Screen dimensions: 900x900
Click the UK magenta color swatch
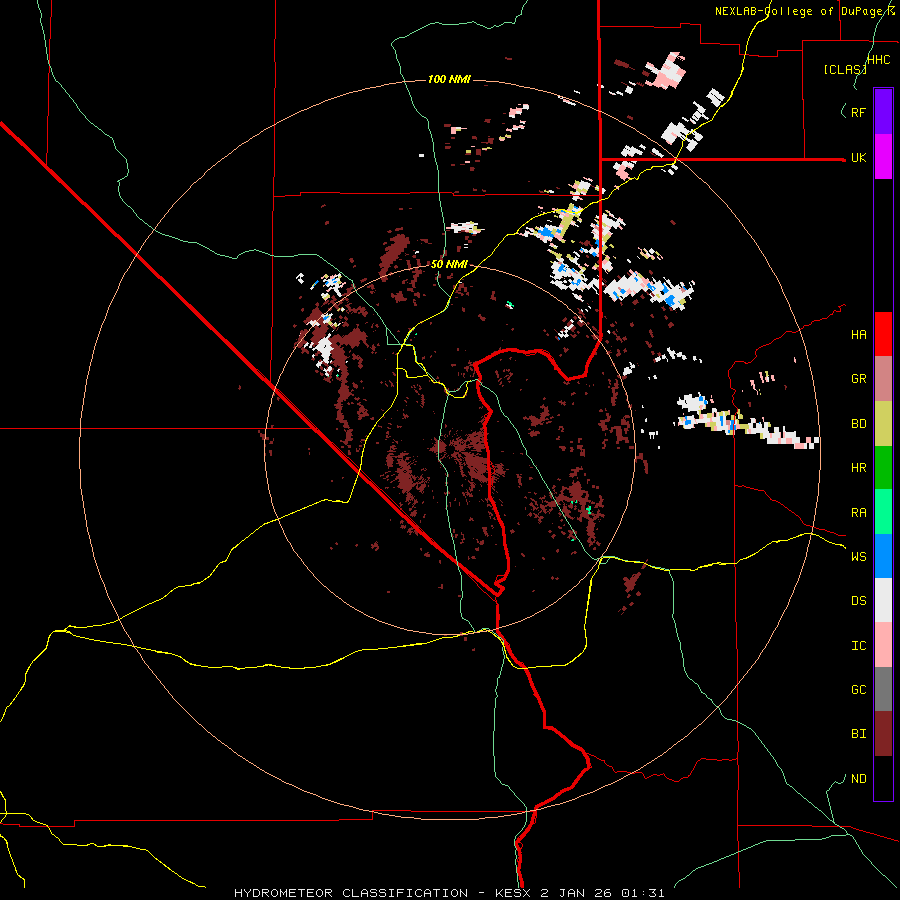(x=883, y=157)
